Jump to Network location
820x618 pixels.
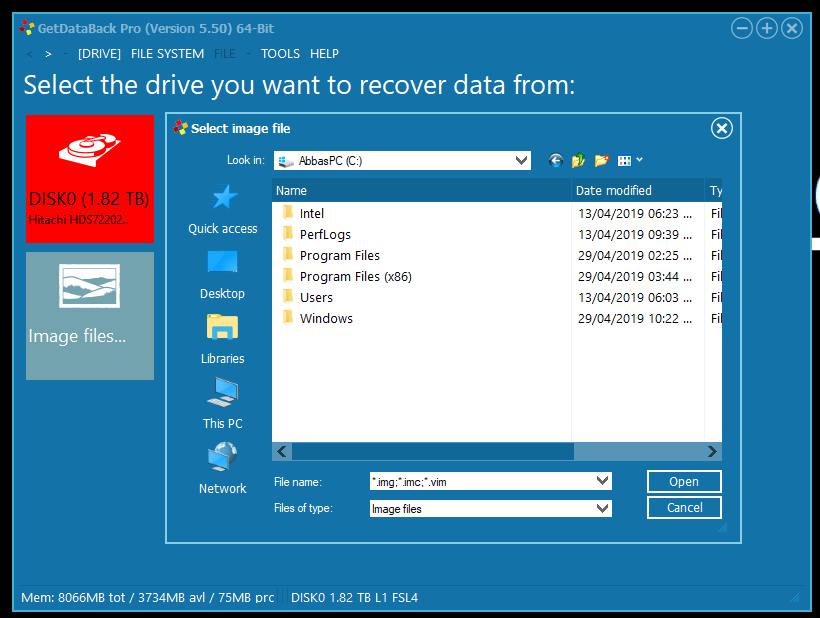click(223, 470)
